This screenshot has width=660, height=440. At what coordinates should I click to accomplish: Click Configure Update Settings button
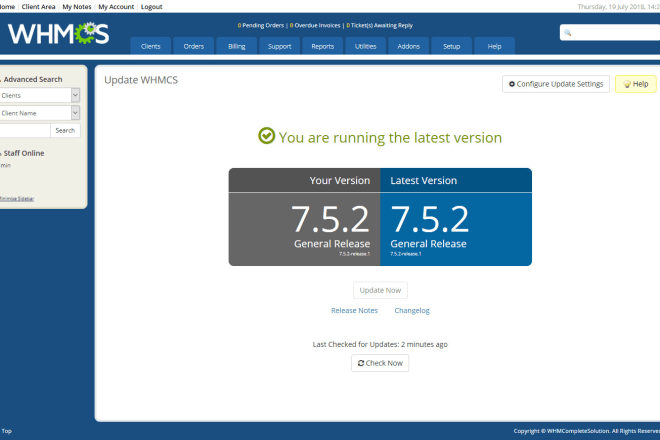point(556,84)
